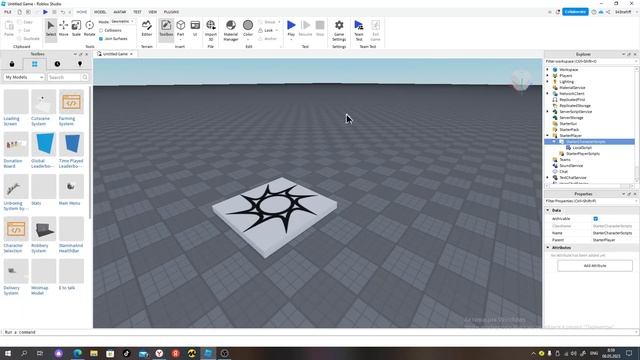
Task: Click the Collaborate button
Action: (575, 12)
